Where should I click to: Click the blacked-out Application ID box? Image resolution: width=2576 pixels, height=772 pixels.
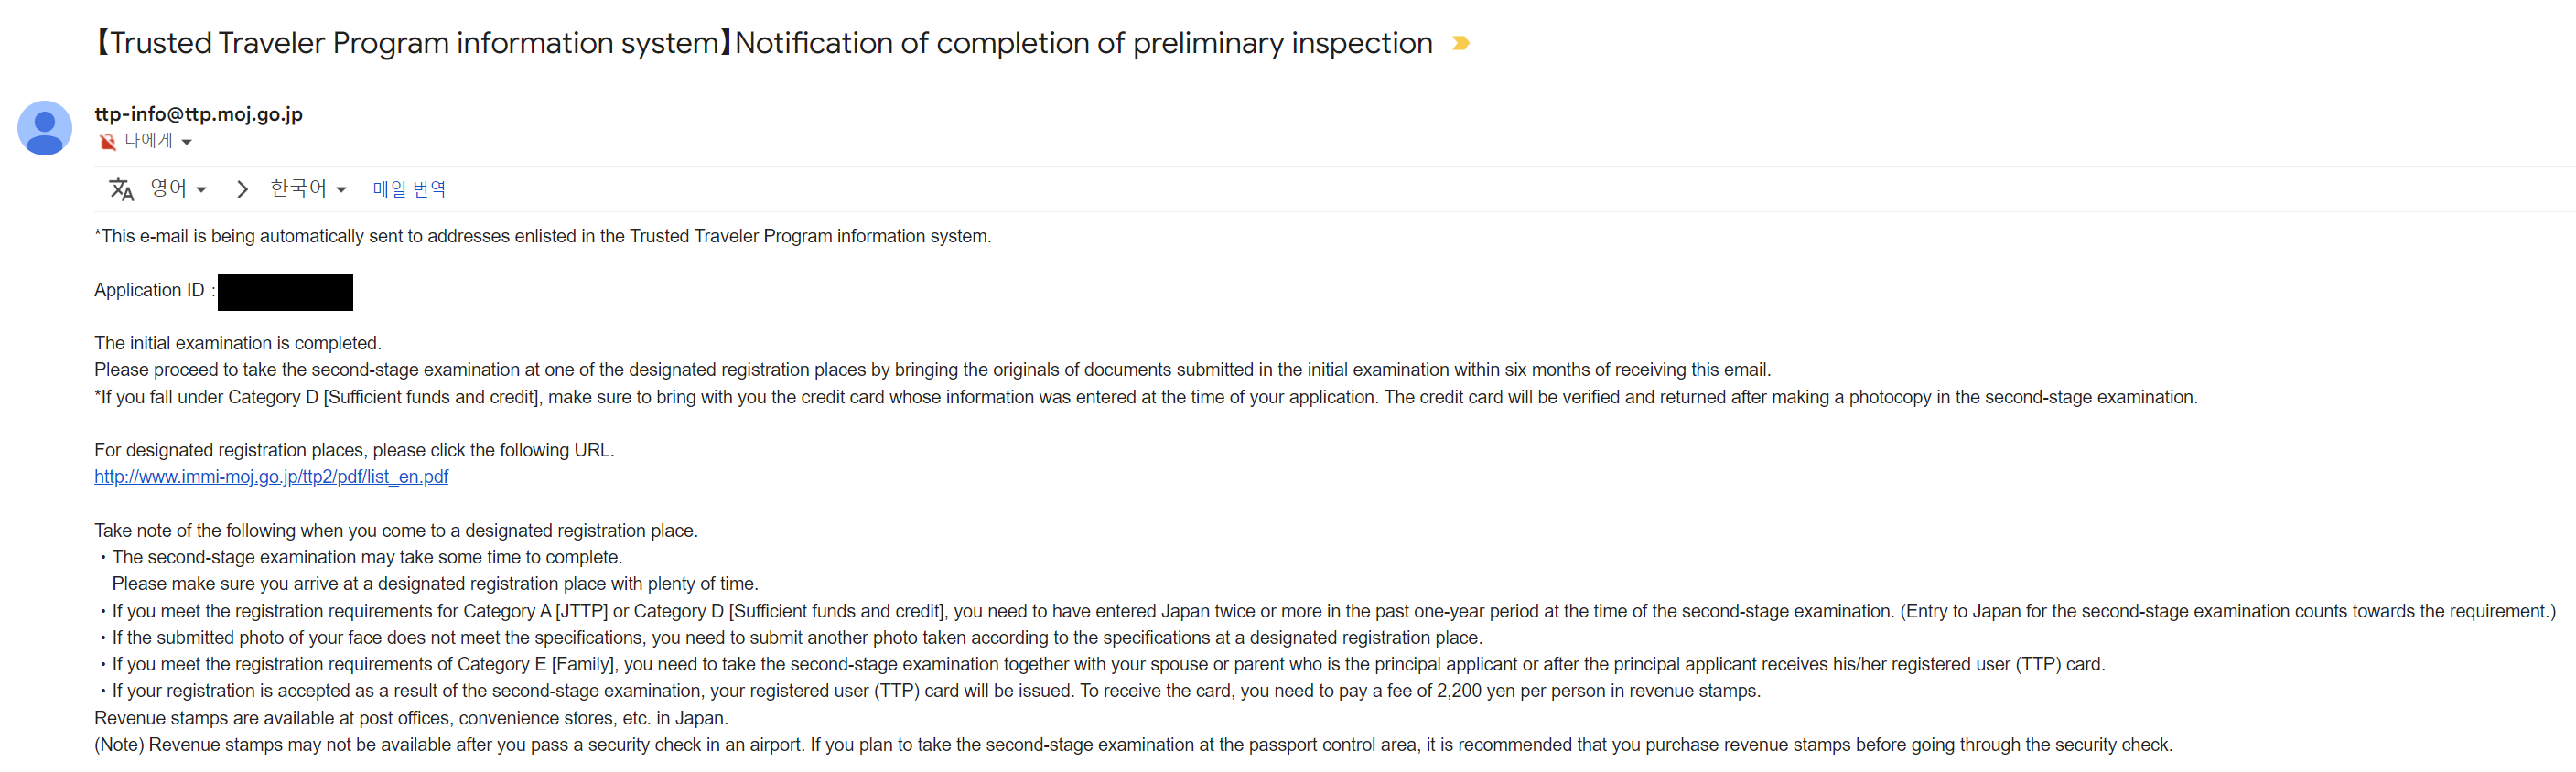pos(285,292)
